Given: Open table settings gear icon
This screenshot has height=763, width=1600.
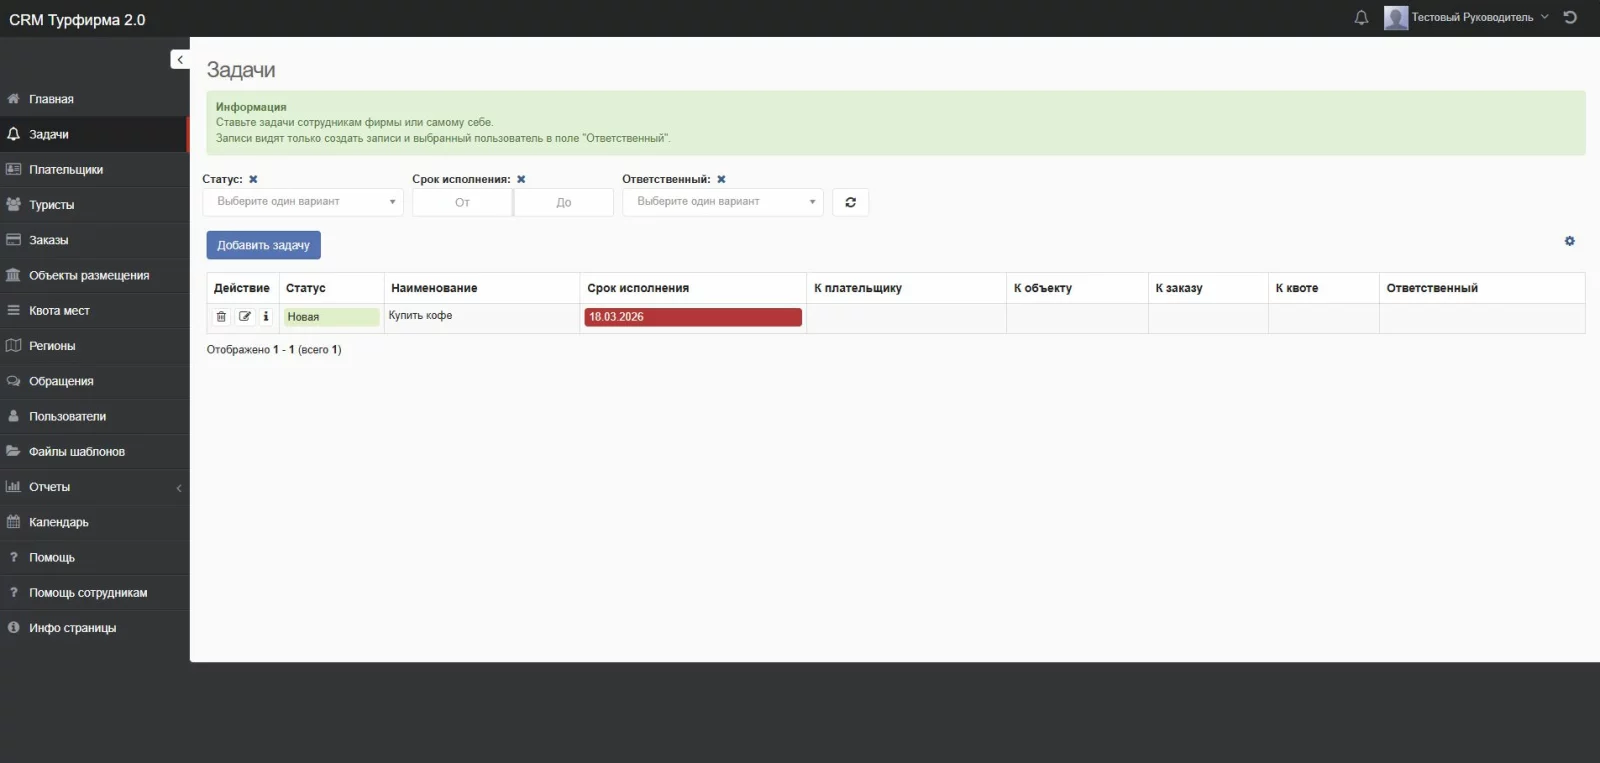Looking at the screenshot, I should (x=1569, y=241).
